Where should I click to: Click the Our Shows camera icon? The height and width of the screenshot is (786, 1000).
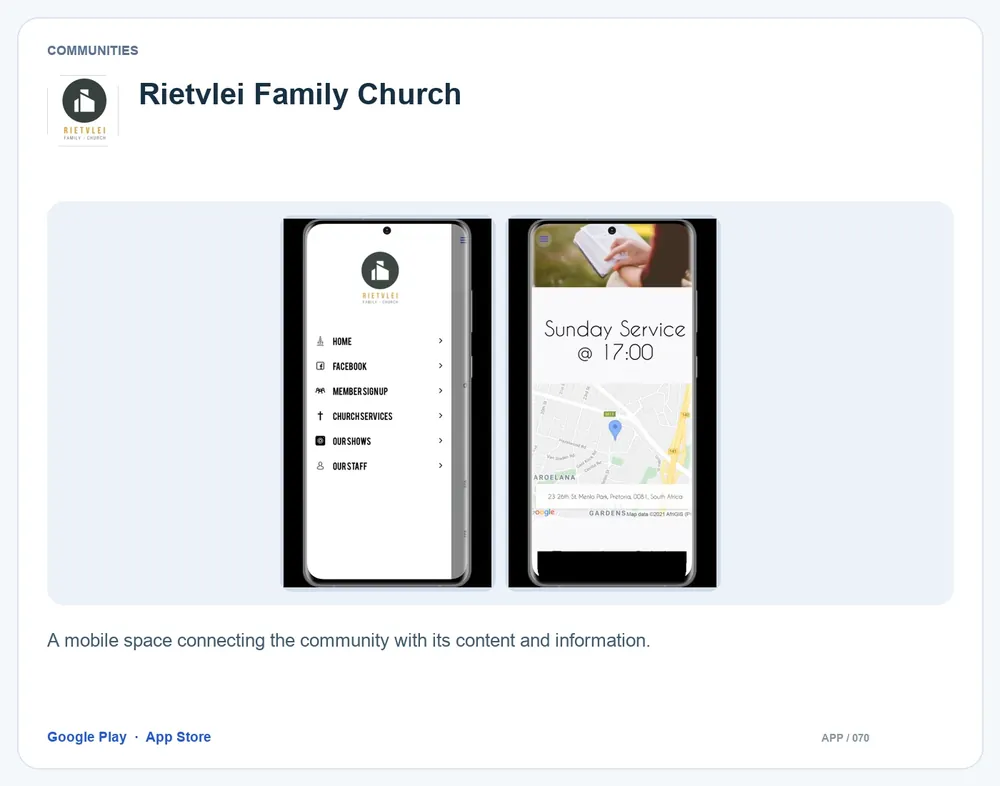320,441
